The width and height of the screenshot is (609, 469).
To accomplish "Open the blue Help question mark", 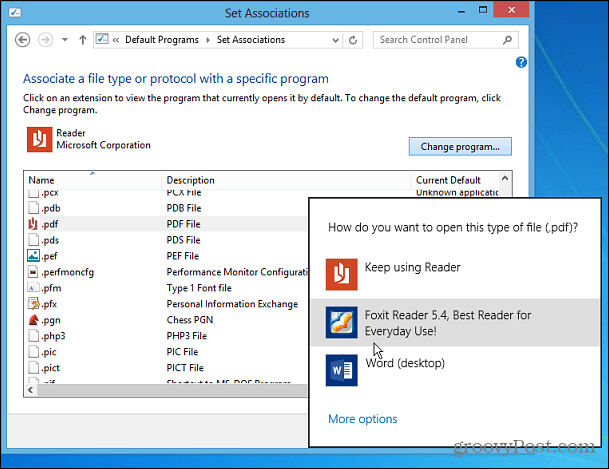I will pyautogui.click(x=521, y=62).
